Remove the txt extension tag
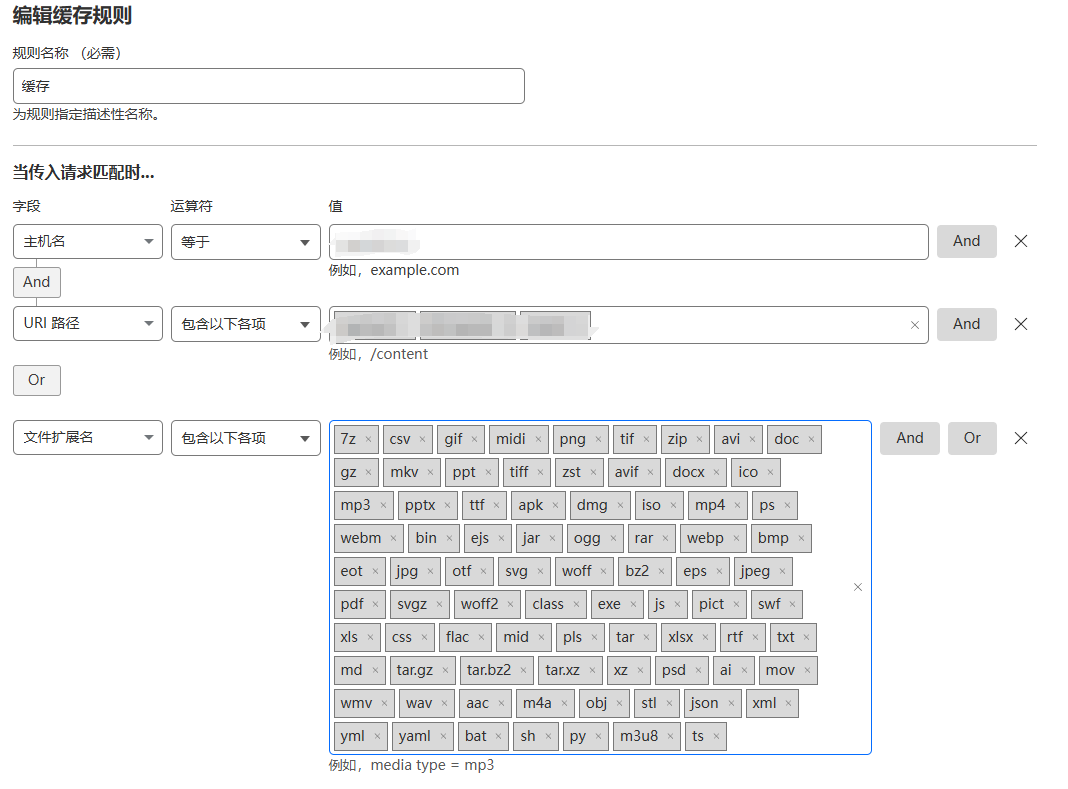This screenshot has width=1068, height=789. click(x=806, y=638)
